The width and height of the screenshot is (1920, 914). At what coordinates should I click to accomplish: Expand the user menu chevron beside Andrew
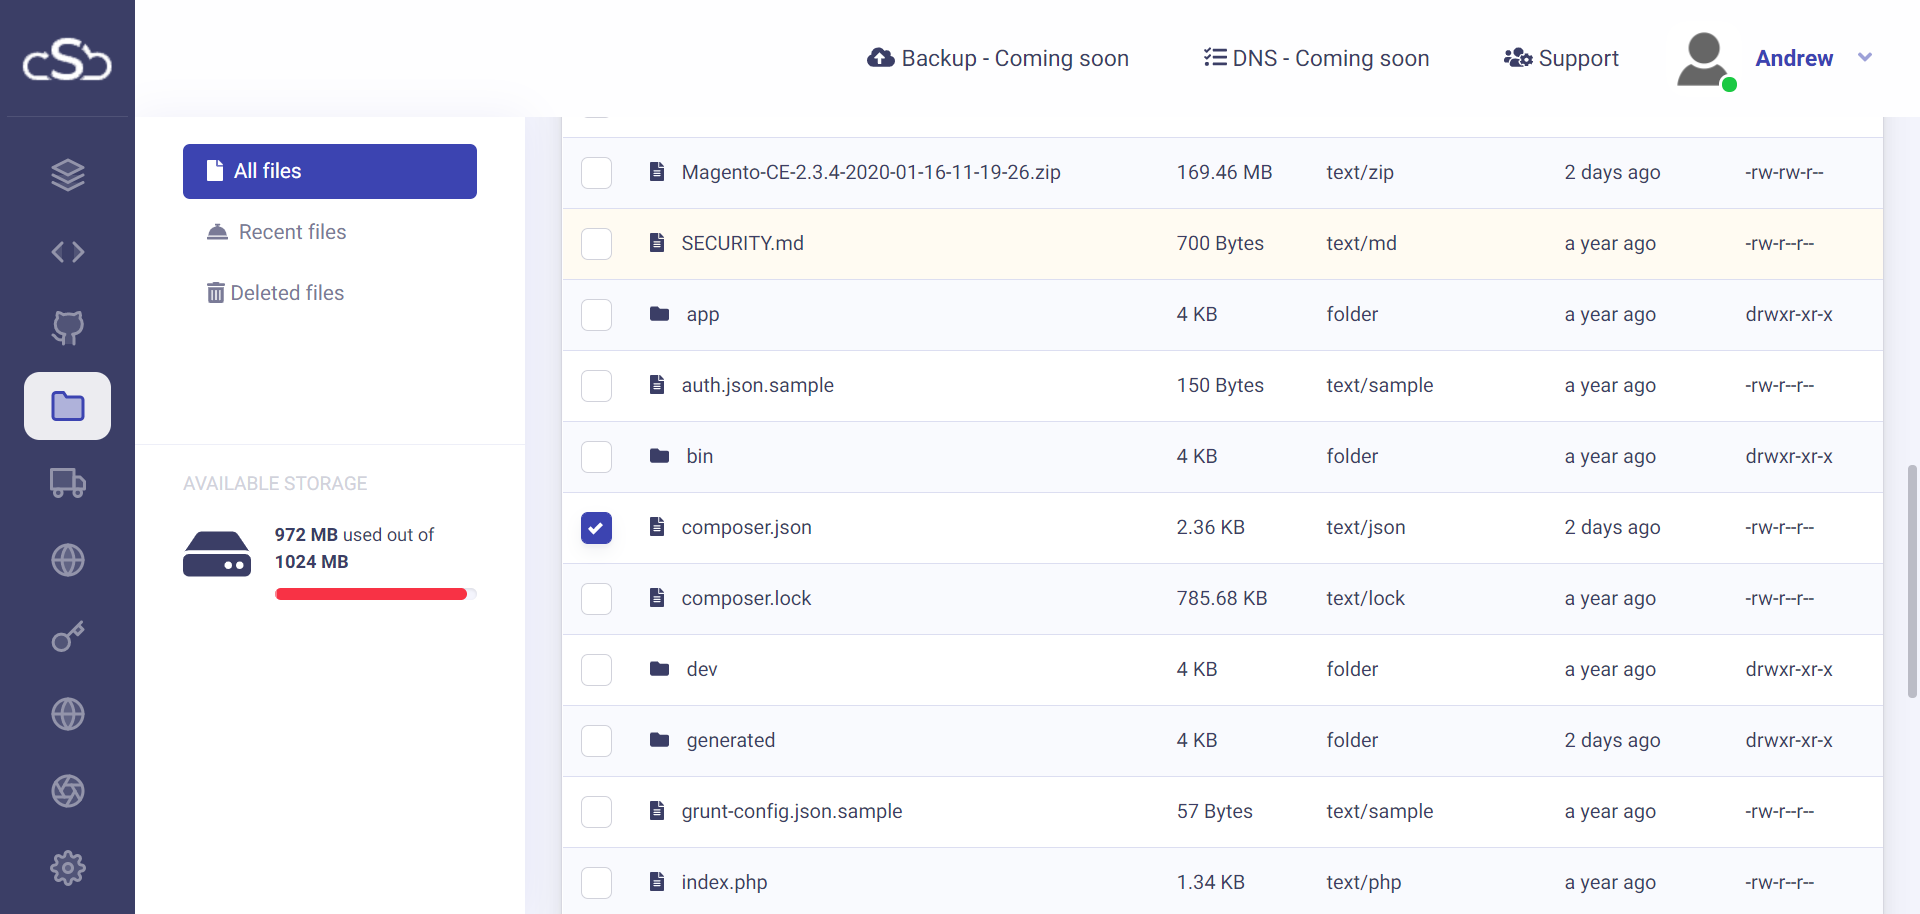pyautogui.click(x=1864, y=58)
